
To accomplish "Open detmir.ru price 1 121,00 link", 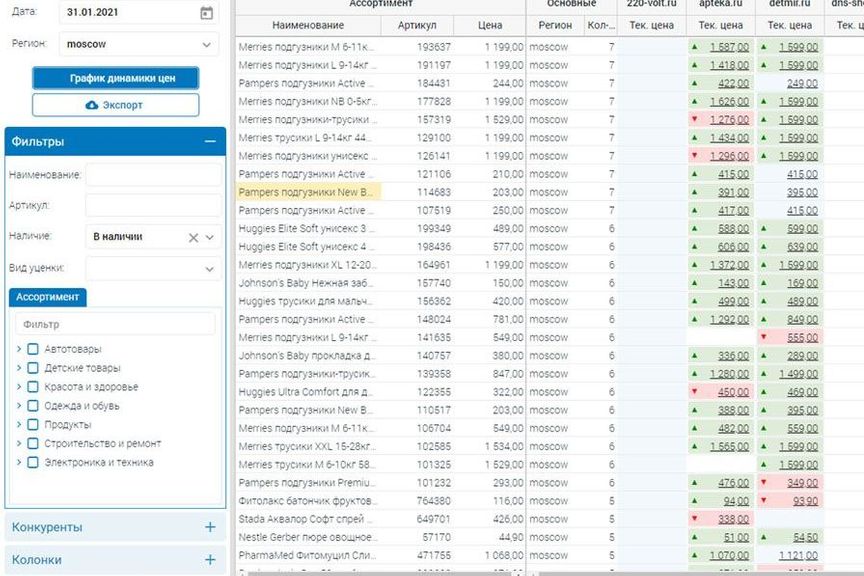I will pyautogui.click(x=798, y=556).
